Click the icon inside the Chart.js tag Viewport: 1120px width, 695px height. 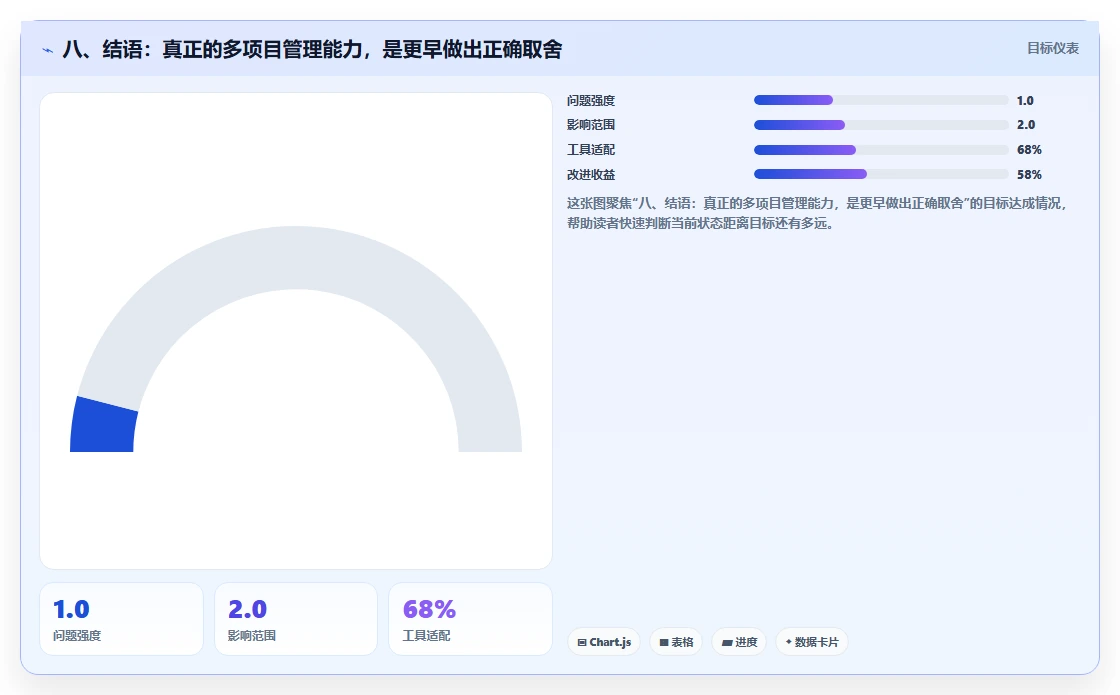pos(581,643)
